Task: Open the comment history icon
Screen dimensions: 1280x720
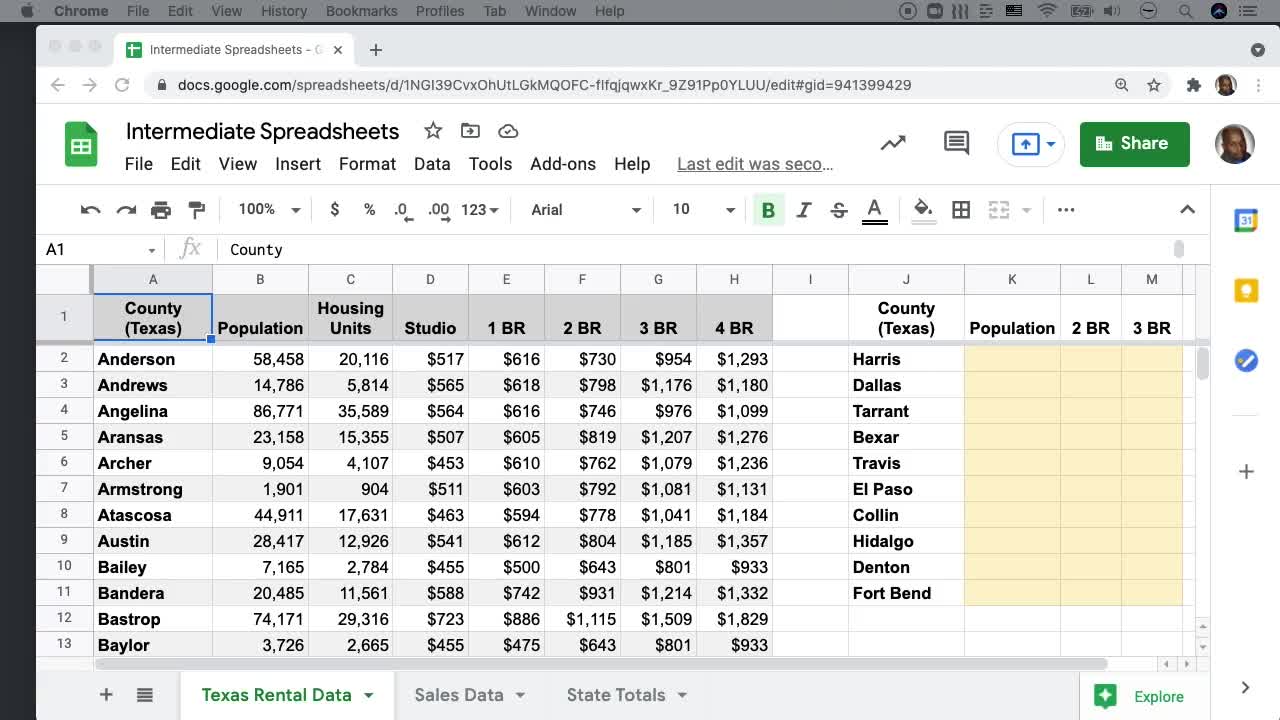Action: pyautogui.click(x=955, y=143)
